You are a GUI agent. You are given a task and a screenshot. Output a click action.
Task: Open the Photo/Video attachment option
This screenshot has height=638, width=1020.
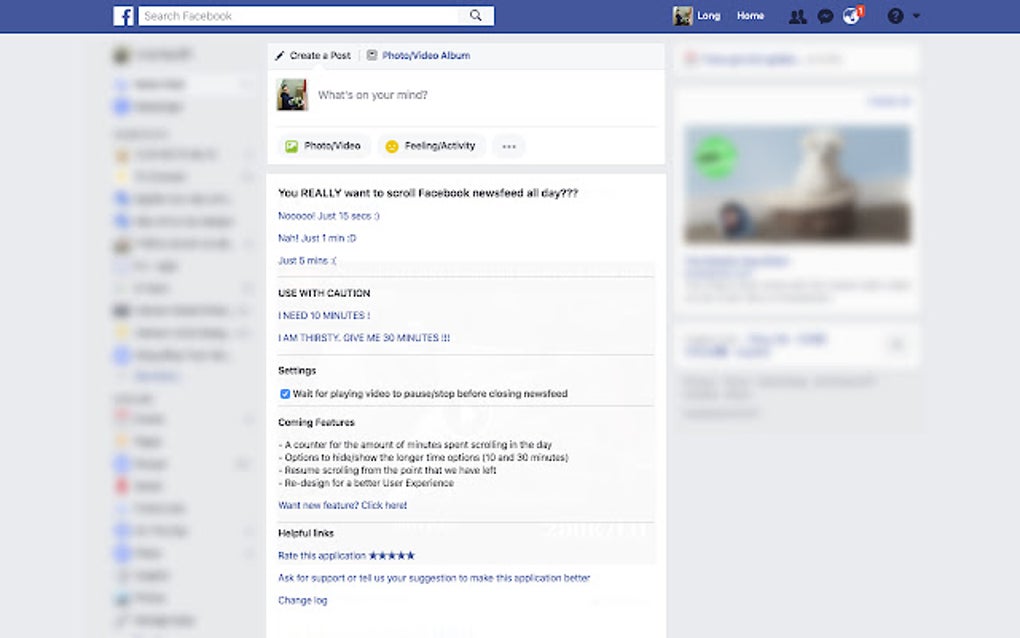[325, 146]
